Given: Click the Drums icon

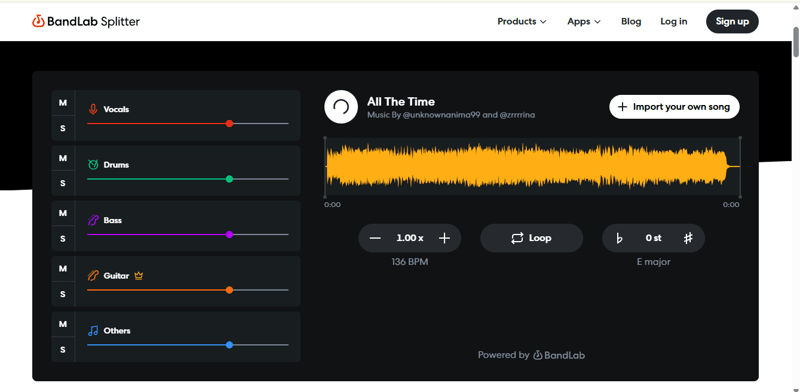Looking at the screenshot, I should pos(93,165).
